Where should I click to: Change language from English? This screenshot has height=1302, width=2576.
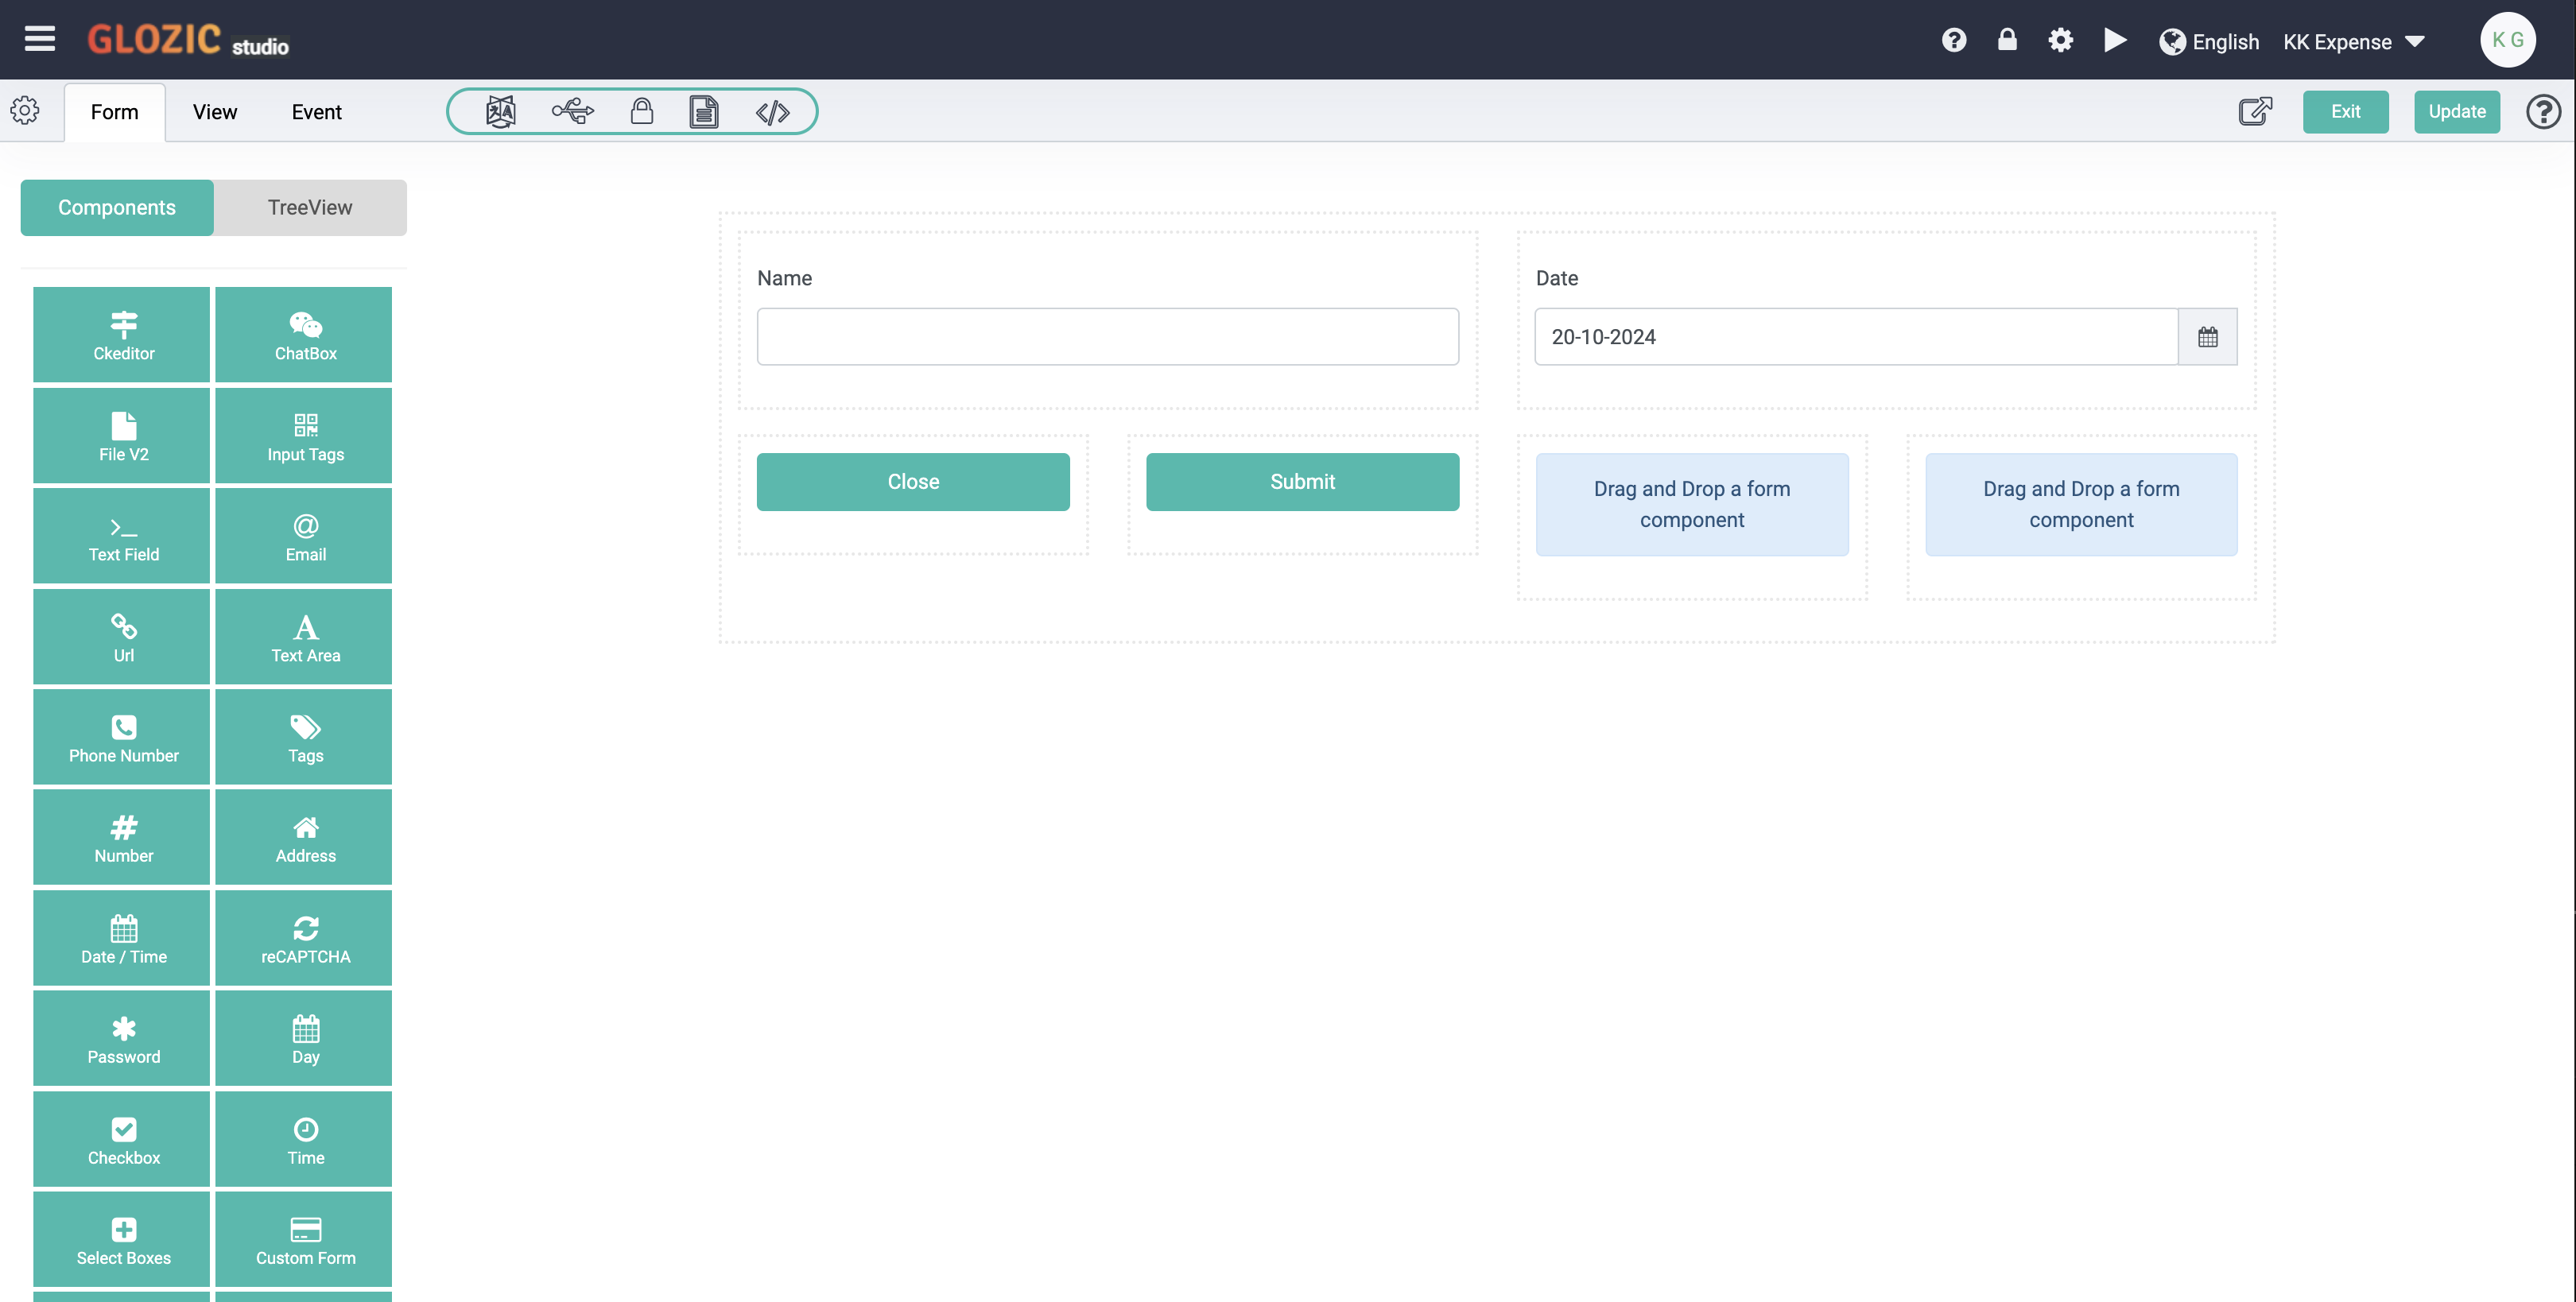point(2209,41)
